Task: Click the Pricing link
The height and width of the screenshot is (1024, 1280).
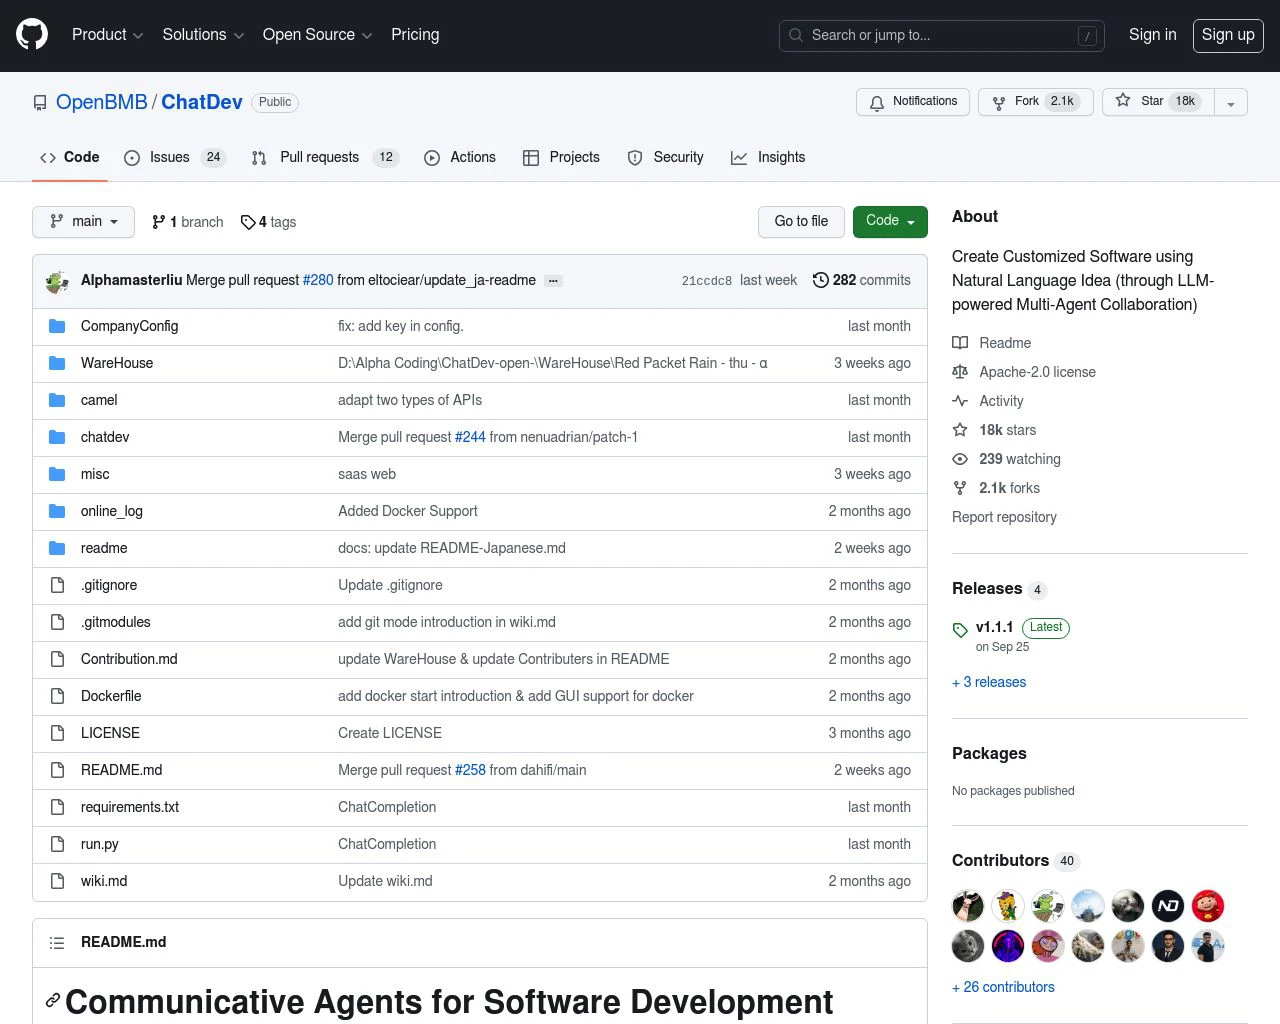Action: click(x=415, y=35)
